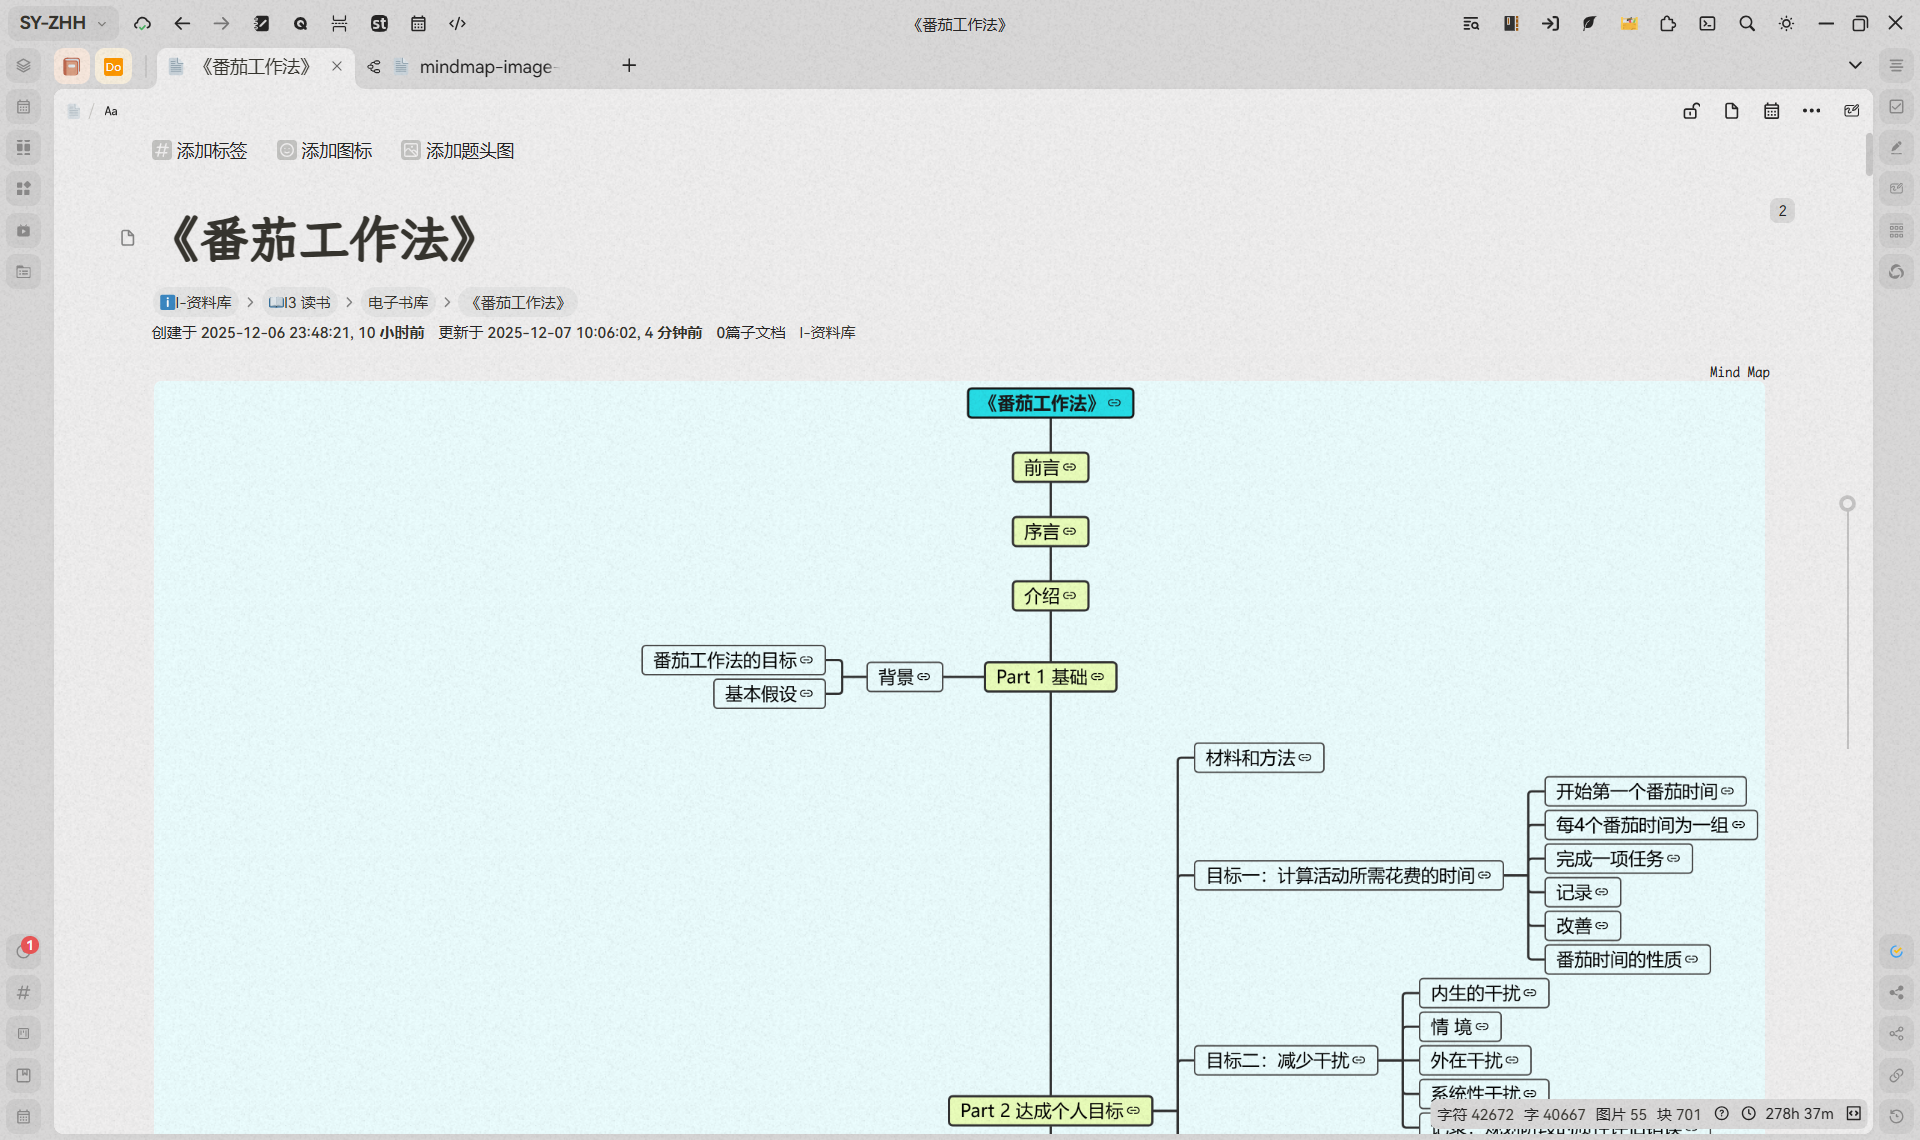Open the 电子书库 breadcrumb link

point(397,302)
